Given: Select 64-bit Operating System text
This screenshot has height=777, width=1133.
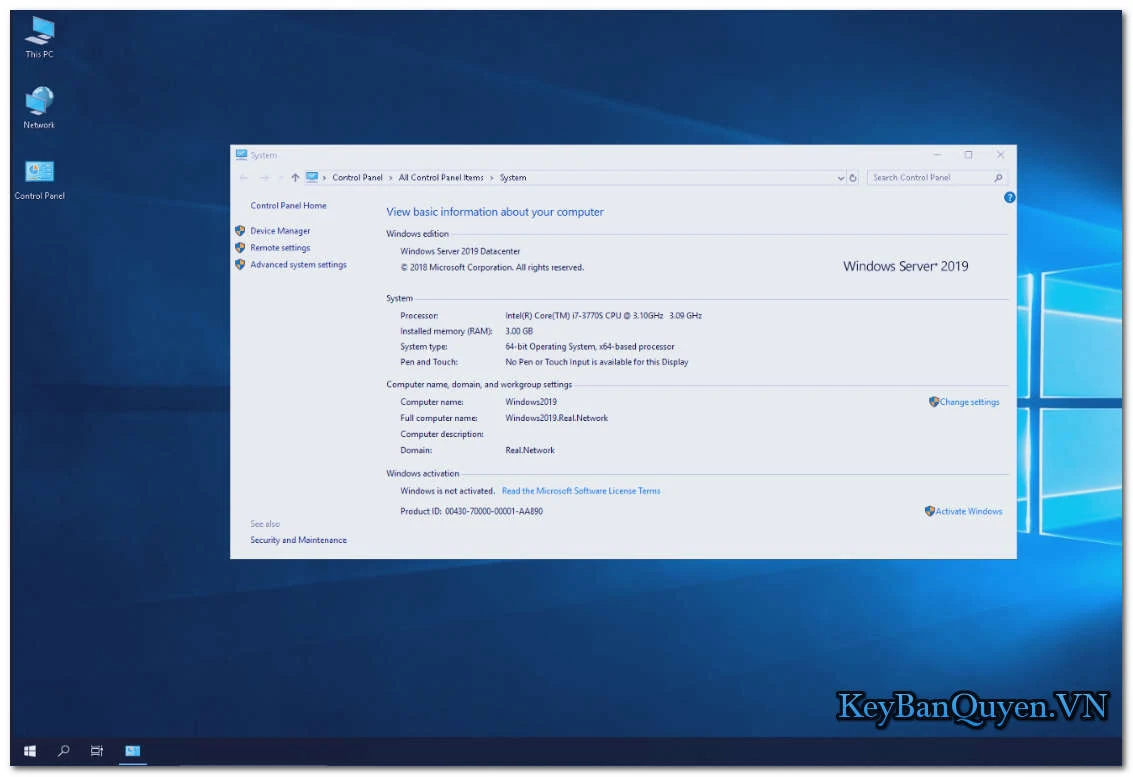Looking at the screenshot, I should [x=590, y=347].
